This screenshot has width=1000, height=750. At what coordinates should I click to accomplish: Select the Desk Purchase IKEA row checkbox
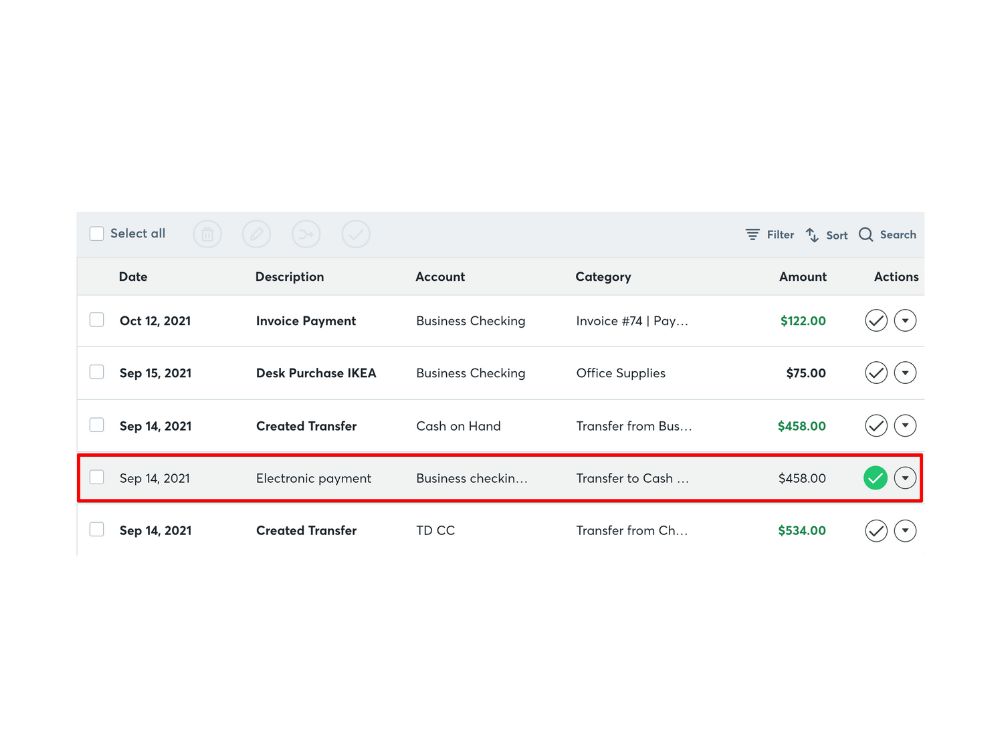coord(96,372)
